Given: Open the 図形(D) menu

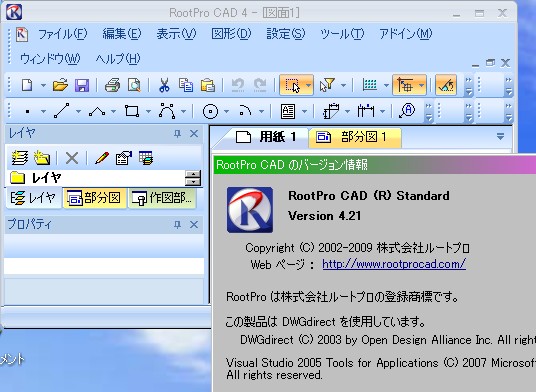Looking at the screenshot, I should [x=231, y=34].
